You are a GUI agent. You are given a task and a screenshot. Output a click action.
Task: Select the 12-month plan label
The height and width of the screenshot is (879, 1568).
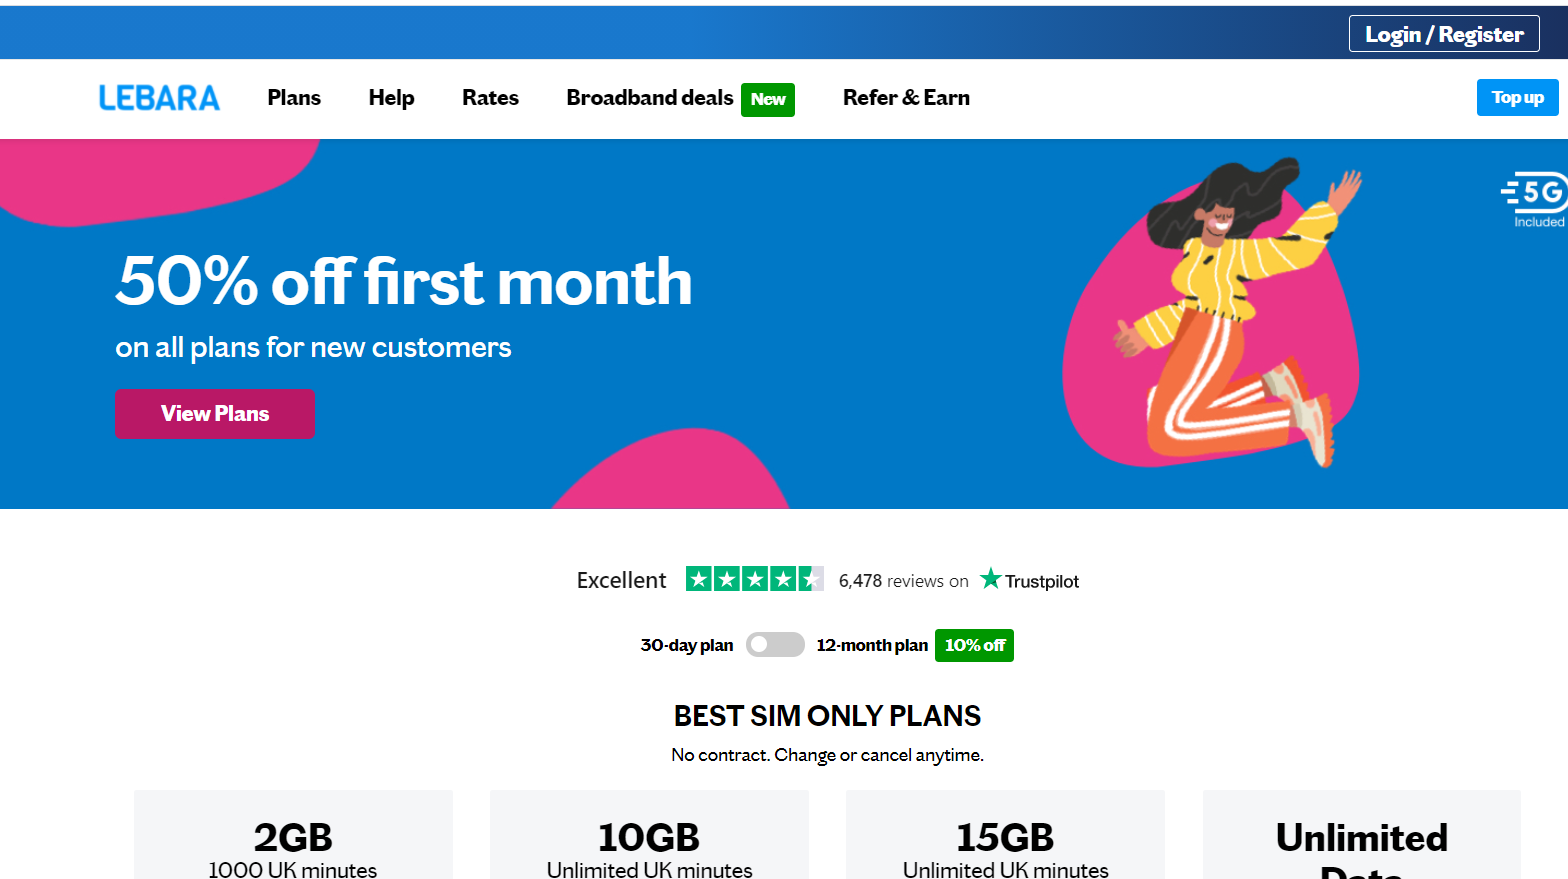tap(872, 645)
